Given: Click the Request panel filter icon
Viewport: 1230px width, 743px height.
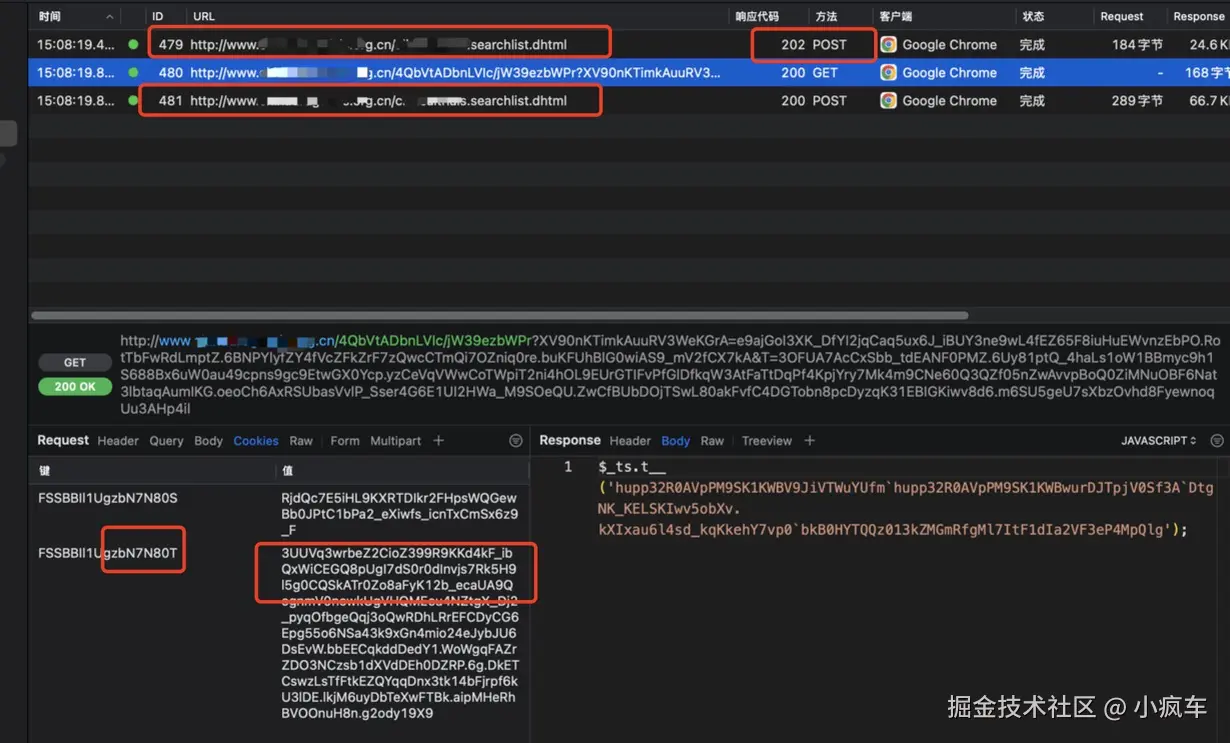Looking at the screenshot, I should coord(516,441).
